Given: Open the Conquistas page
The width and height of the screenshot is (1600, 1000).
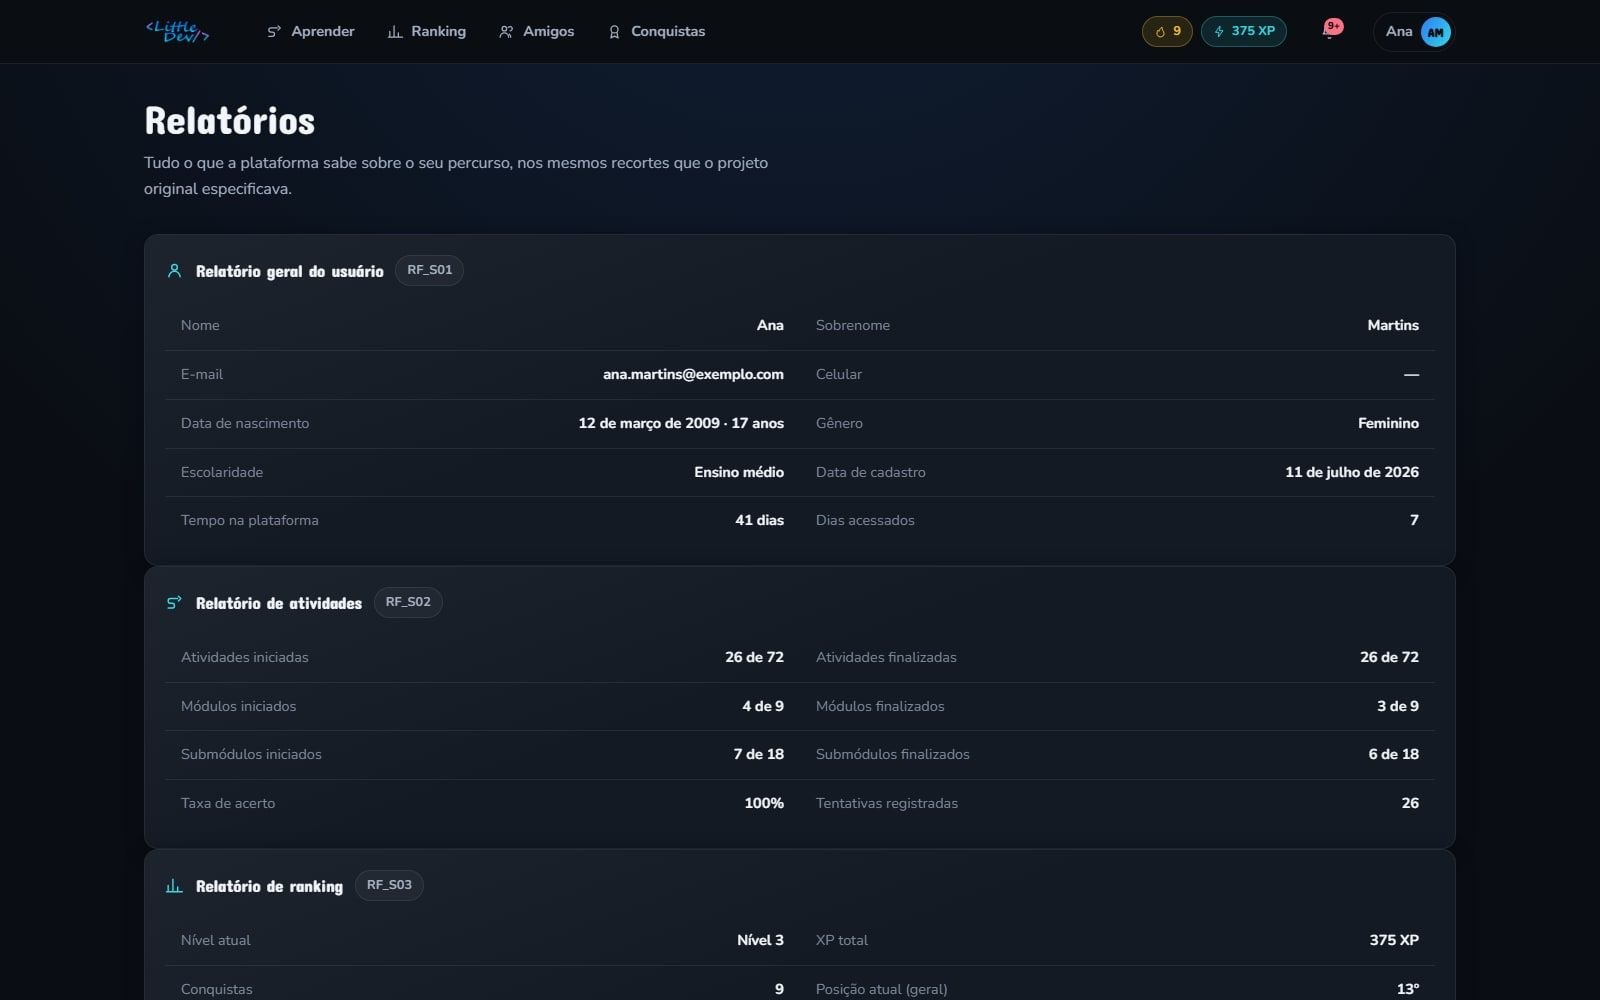Looking at the screenshot, I should tap(657, 32).
